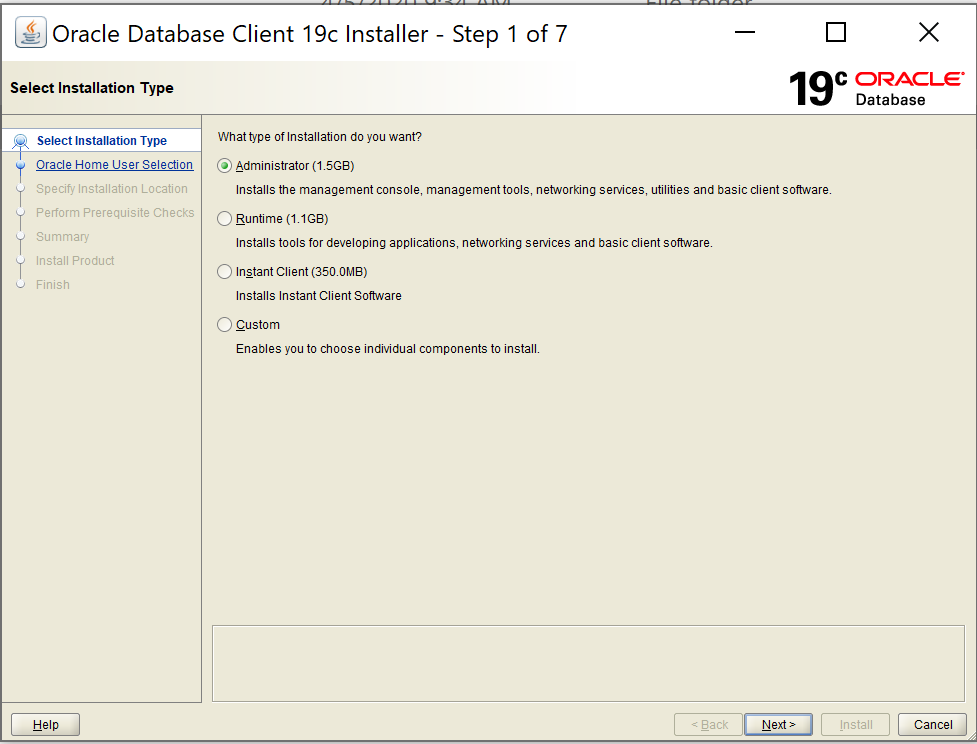The width and height of the screenshot is (977, 744).
Task: Select the Administrator (1.5GB) installation type
Action: click(x=225, y=166)
